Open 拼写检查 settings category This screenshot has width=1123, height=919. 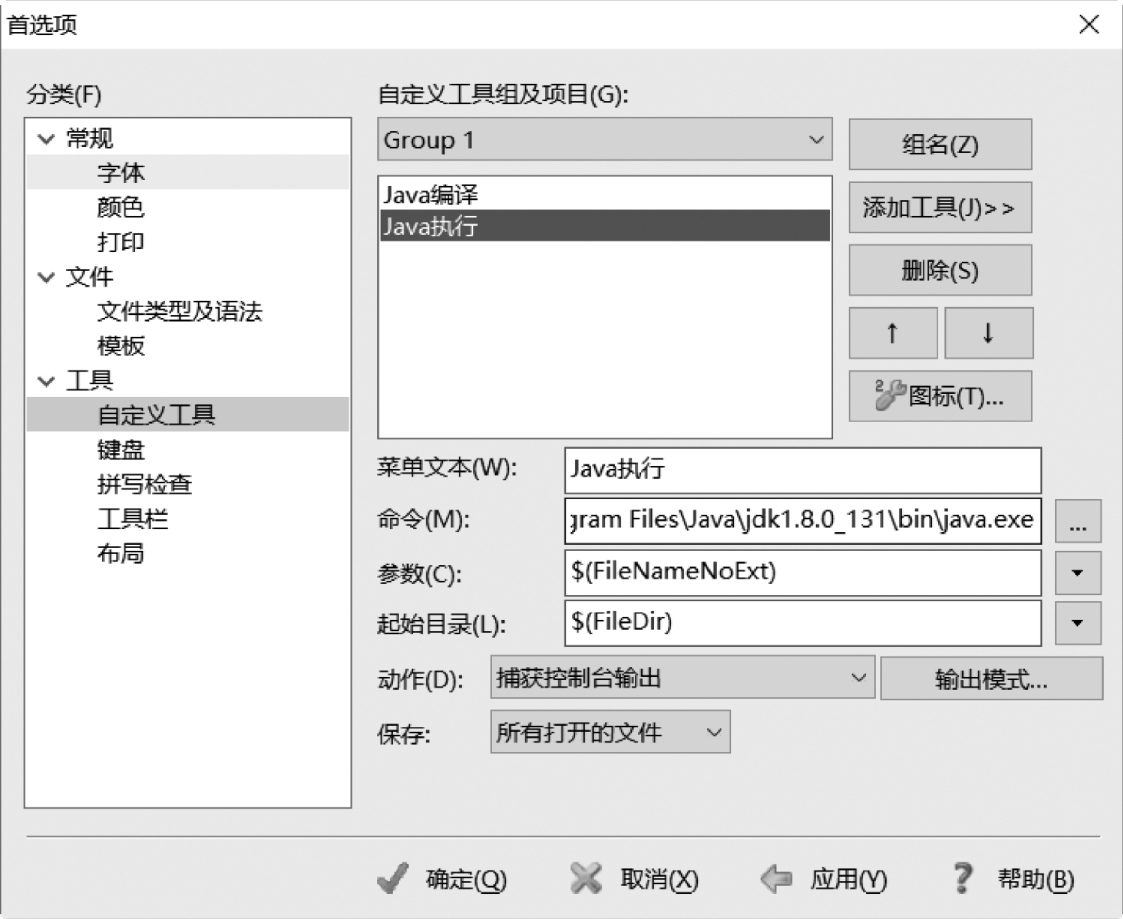(145, 484)
